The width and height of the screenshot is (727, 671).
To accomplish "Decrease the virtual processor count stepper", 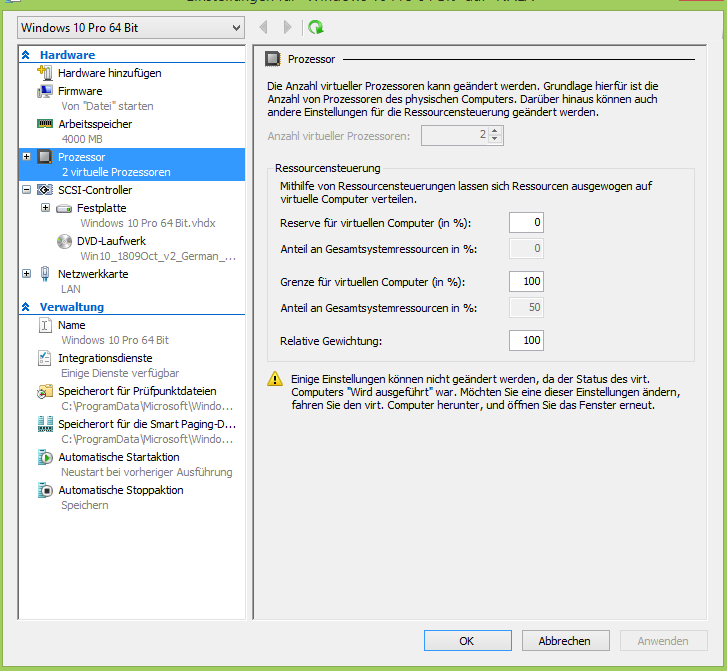I will pyautogui.click(x=495, y=139).
